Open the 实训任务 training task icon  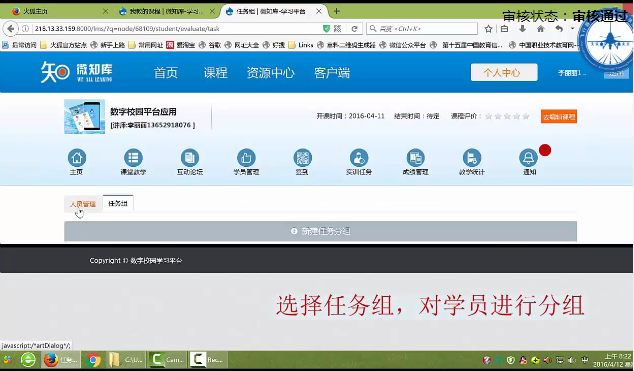point(359,158)
